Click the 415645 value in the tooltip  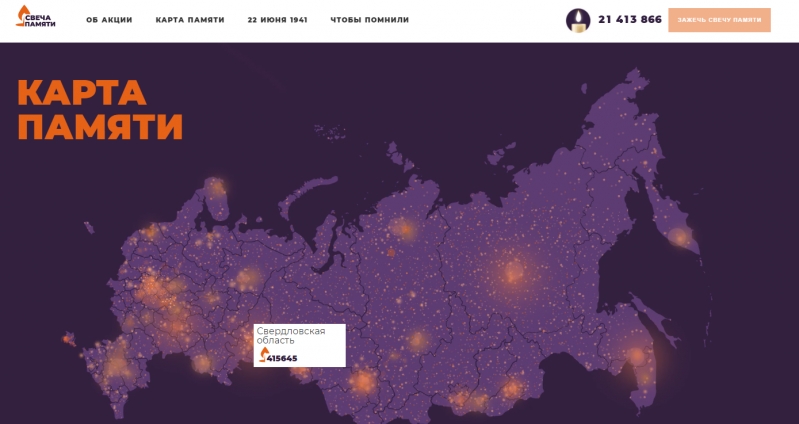tap(282, 358)
